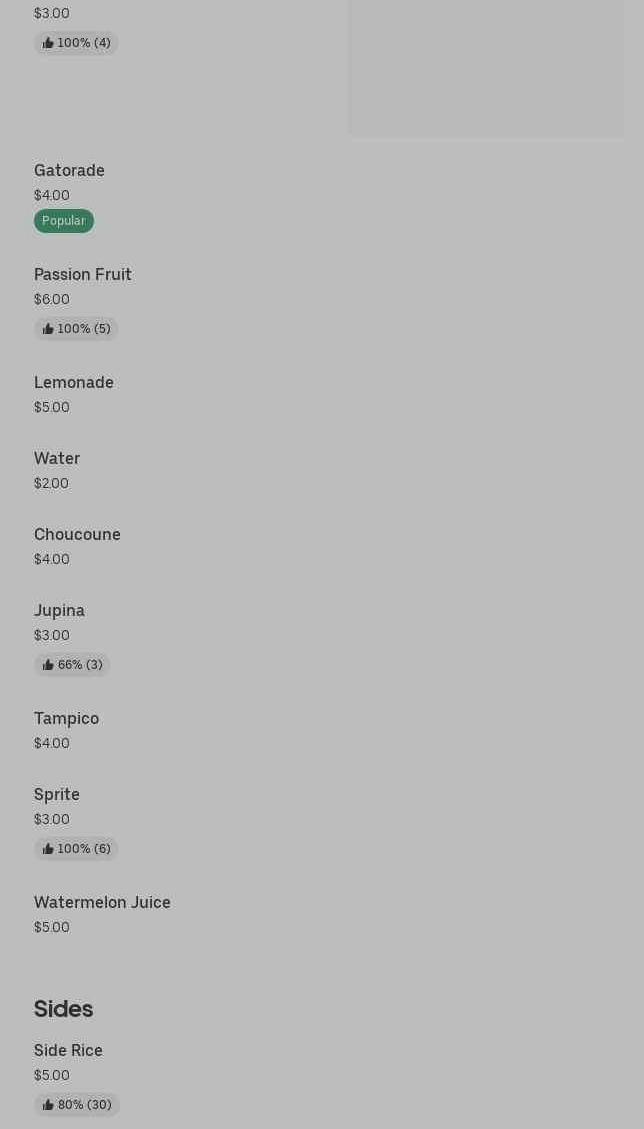Pick the Tampico item
644x1129 pixels.
[66, 719]
